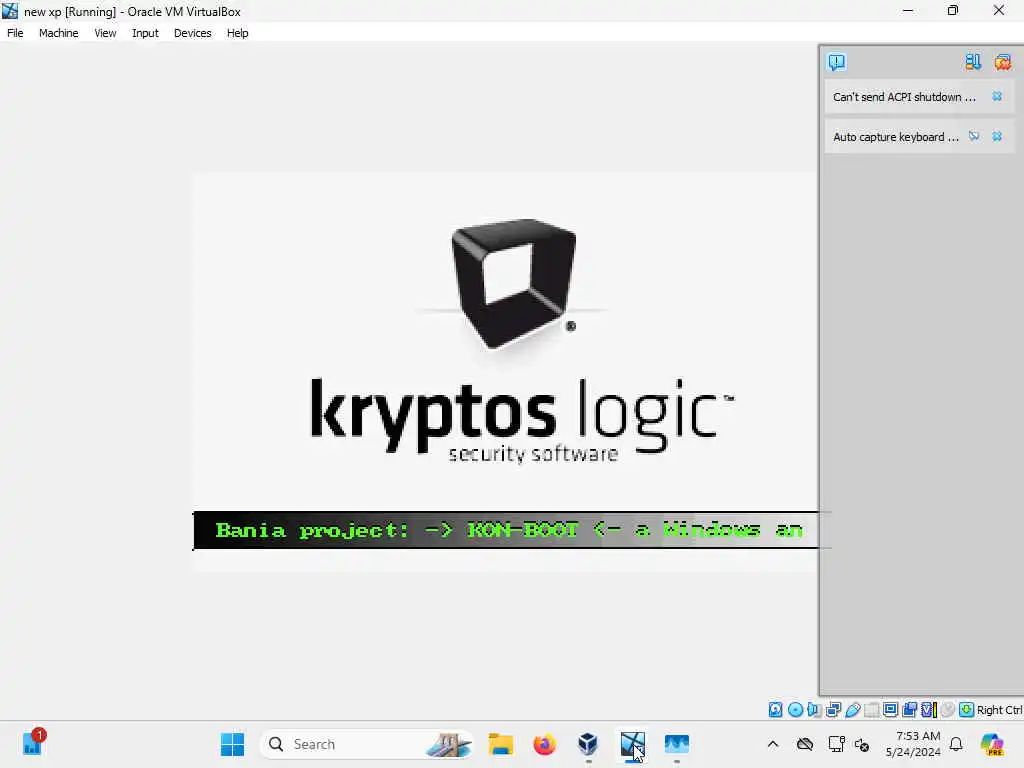Open Firefox from the taskbar

(544, 744)
